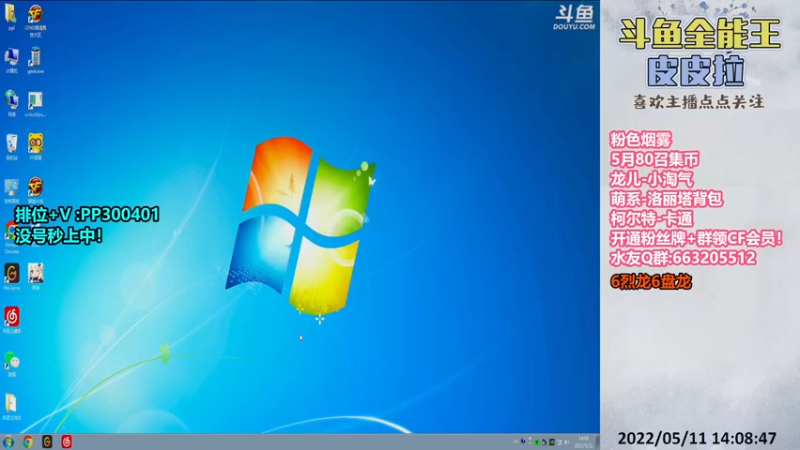Open the taskbar clock and date

[x=584, y=442]
